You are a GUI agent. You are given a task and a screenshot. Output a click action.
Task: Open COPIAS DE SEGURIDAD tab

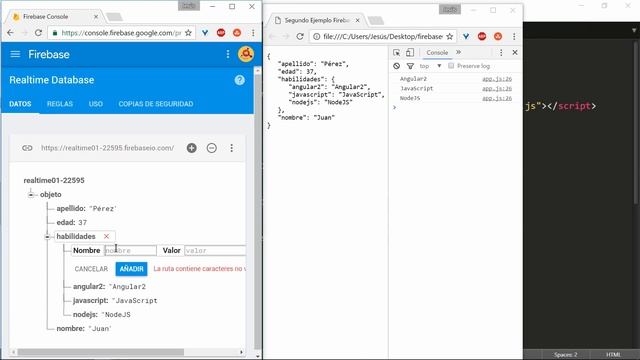point(156,104)
